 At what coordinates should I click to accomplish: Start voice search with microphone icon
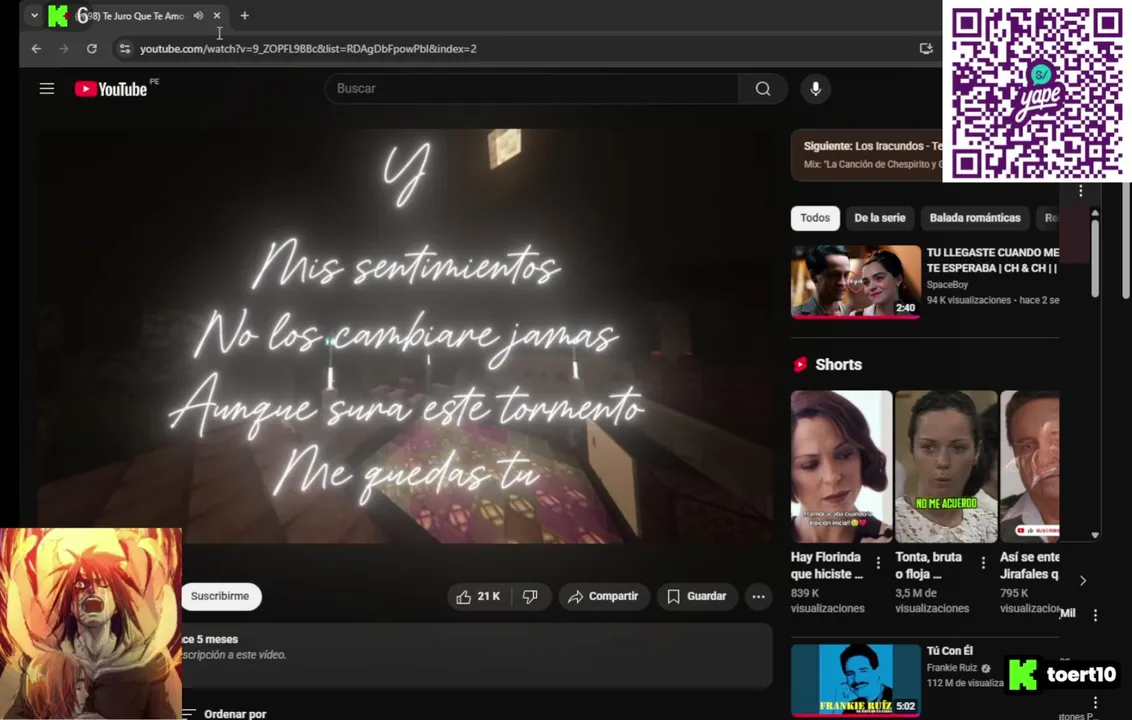[815, 89]
